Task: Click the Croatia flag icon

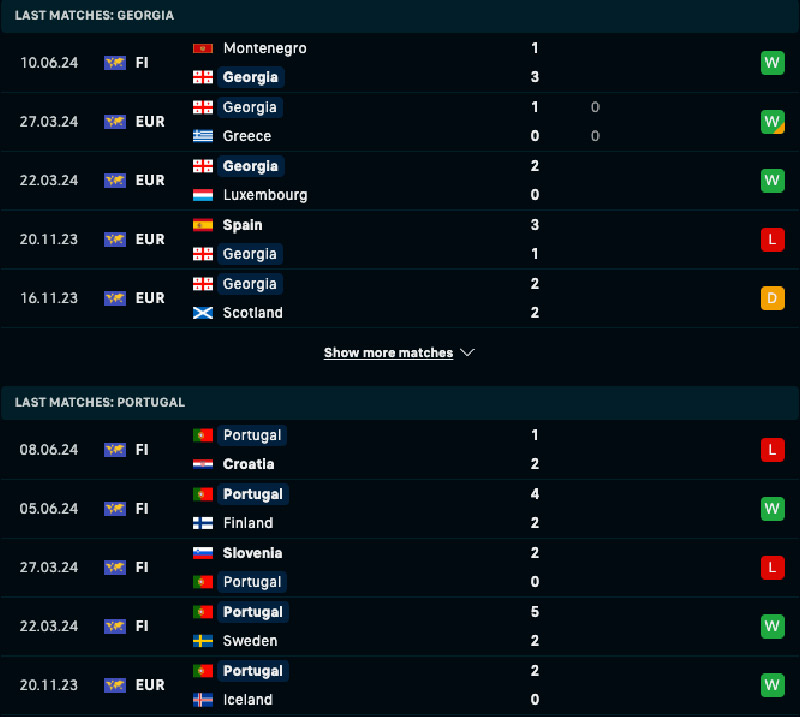Action: (x=202, y=464)
